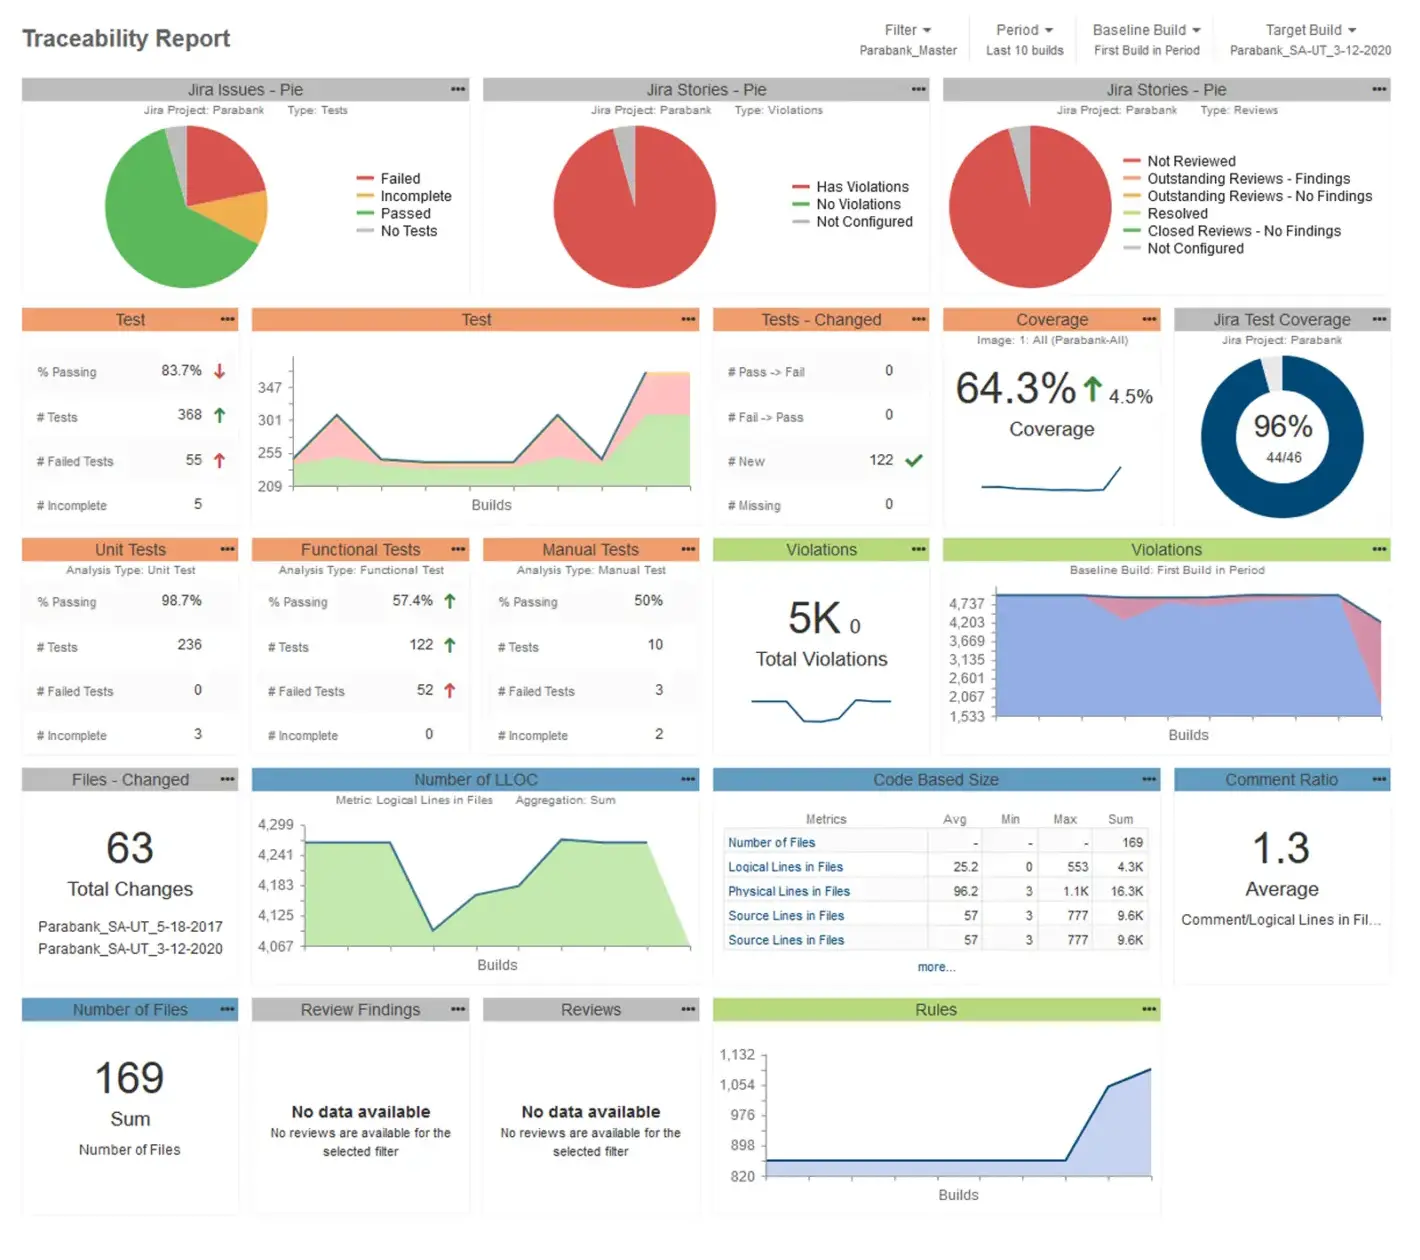This screenshot has width=1420, height=1260.
Task: Click the Number of LLOC widget ellipsis
Action: coord(688,780)
